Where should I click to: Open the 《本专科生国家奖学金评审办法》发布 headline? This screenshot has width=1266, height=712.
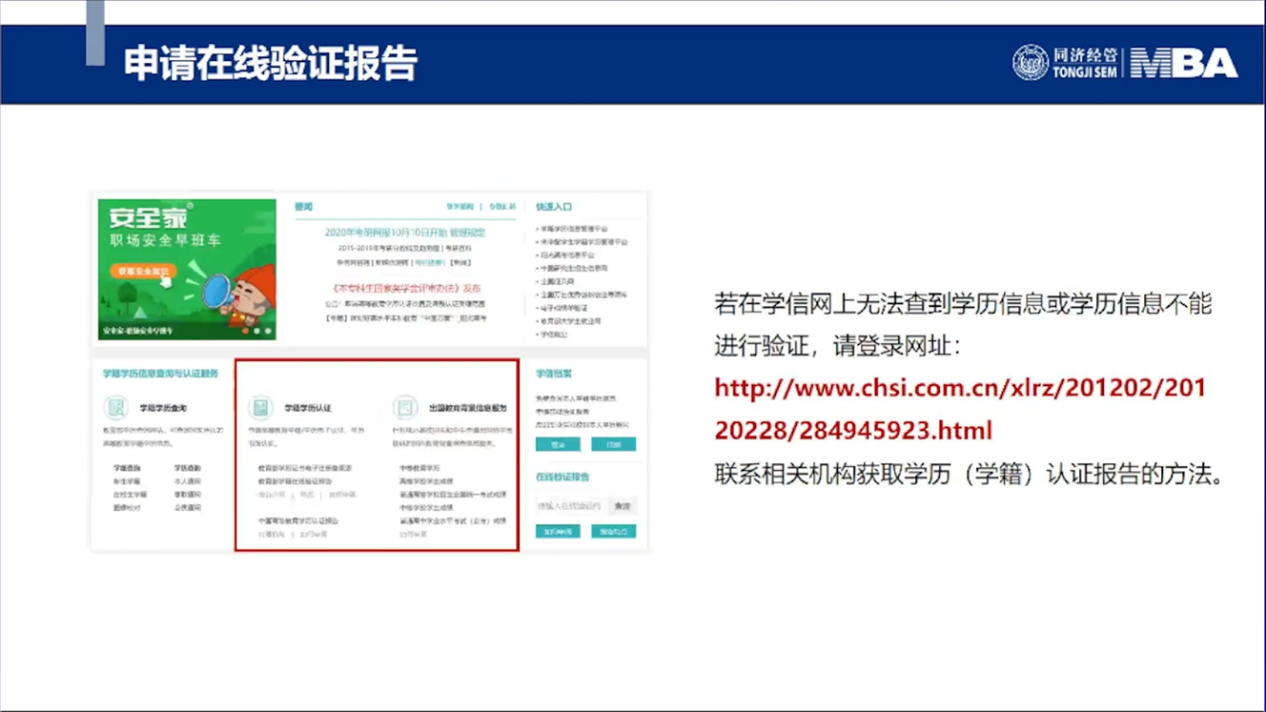[x=405, y=288]
